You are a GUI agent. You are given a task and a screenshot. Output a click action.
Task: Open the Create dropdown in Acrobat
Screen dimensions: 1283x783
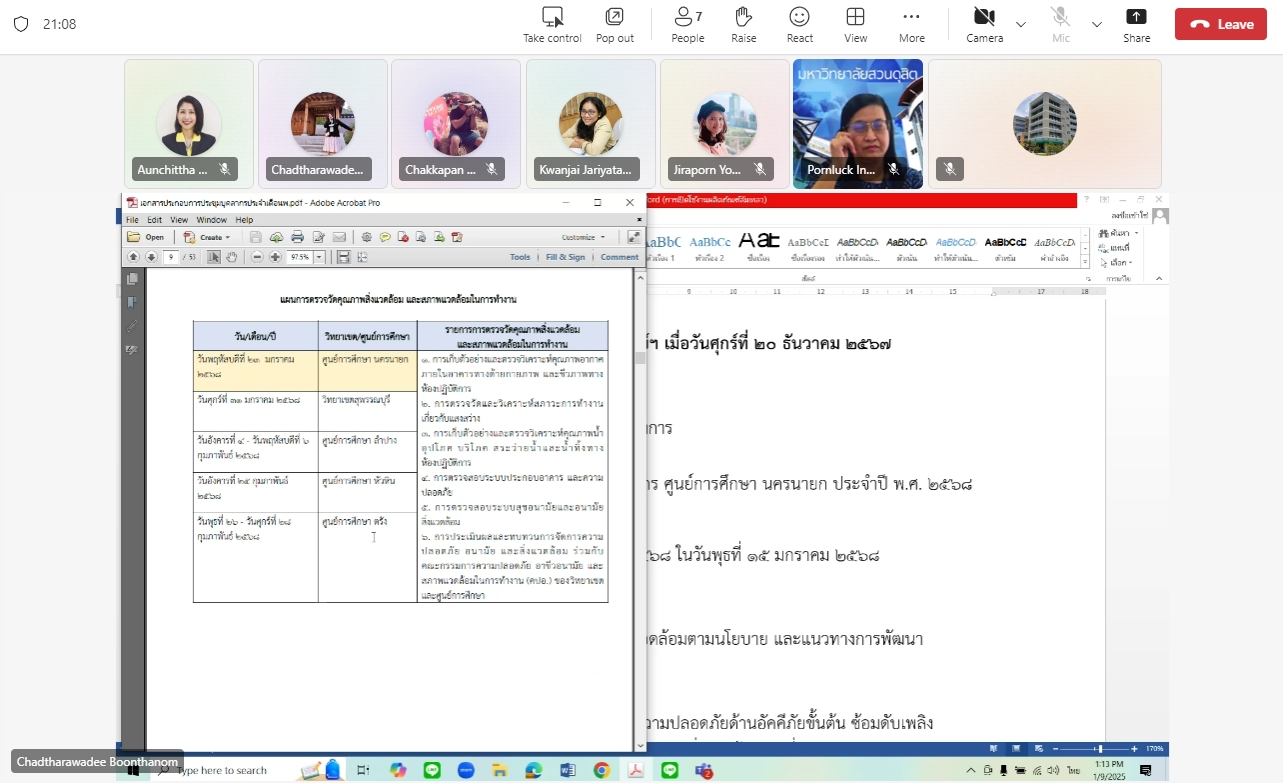point(205,237)
